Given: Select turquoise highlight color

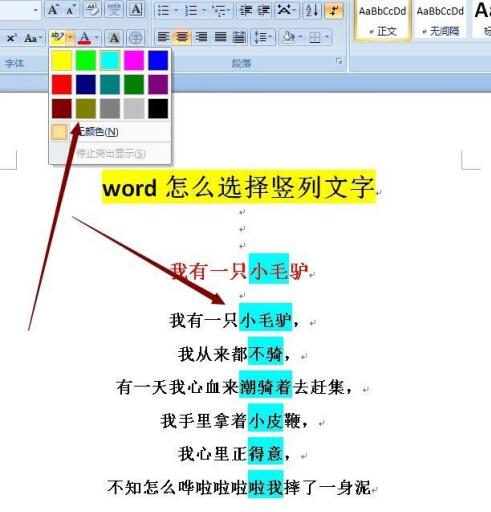Looking at the screenshot, I should [110, 60].
